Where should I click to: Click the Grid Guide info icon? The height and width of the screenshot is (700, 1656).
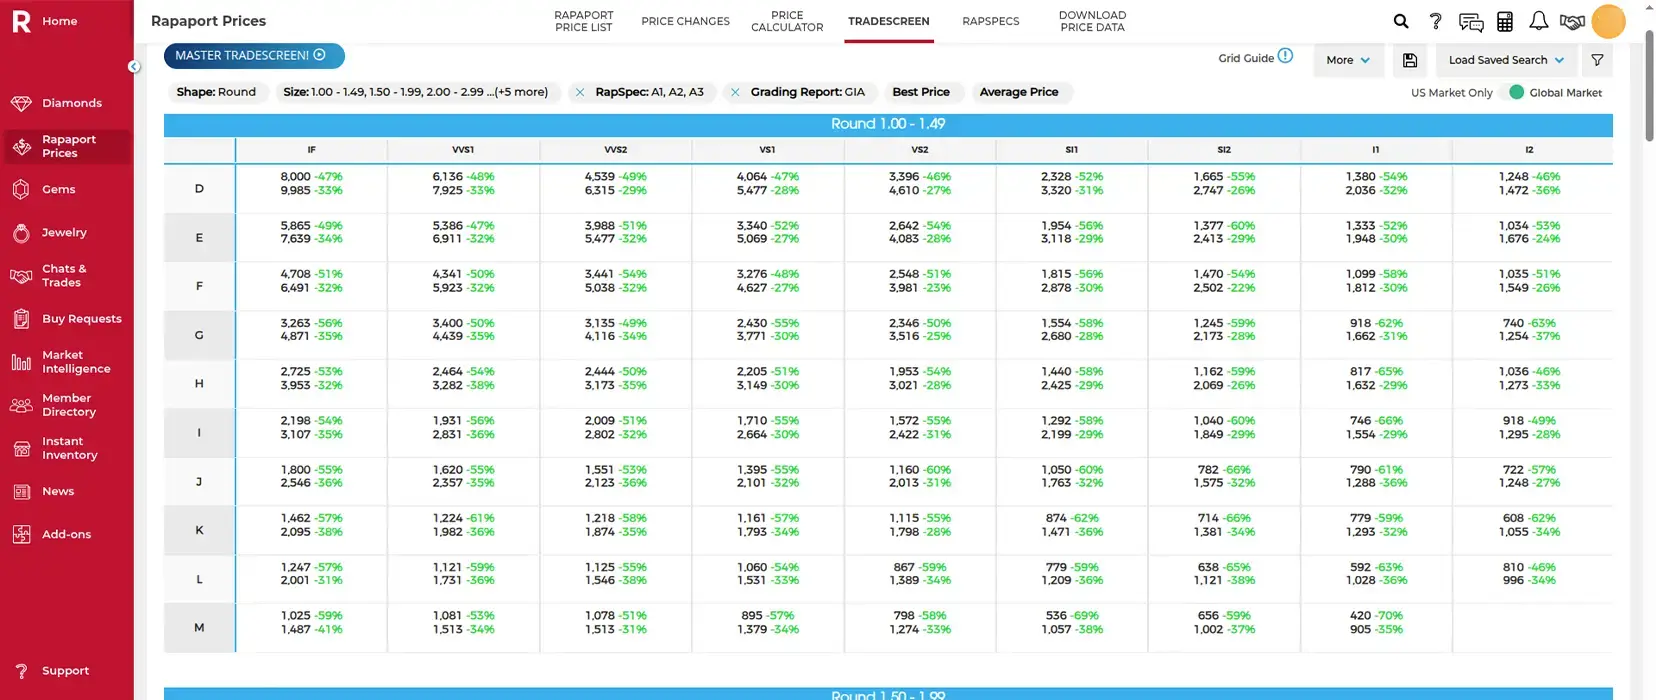[1285, 56]
